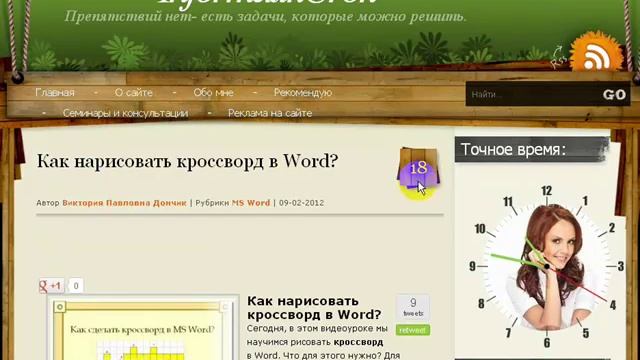Click the green retweet button
The image size is (640, 360).
click(x=413, y=330)
